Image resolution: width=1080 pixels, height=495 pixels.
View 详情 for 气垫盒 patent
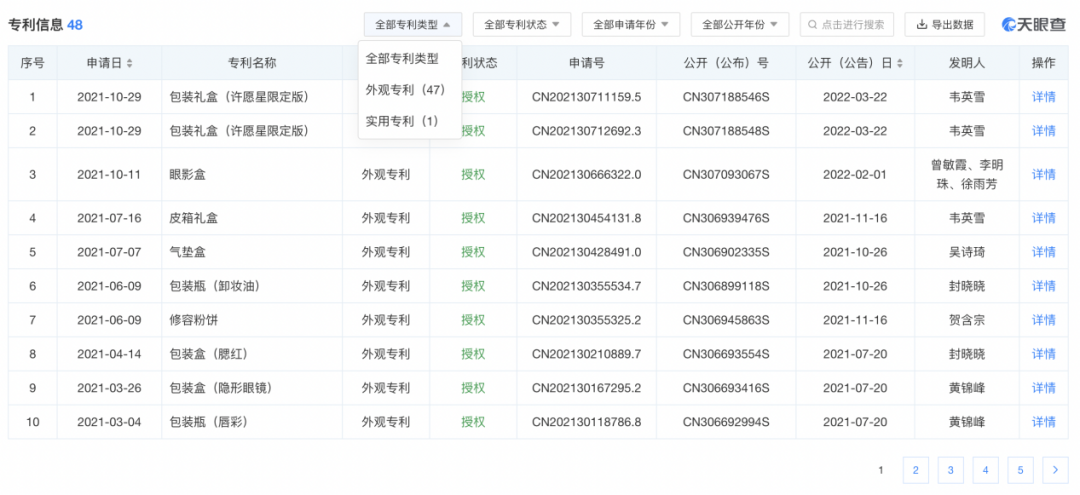1043,252
